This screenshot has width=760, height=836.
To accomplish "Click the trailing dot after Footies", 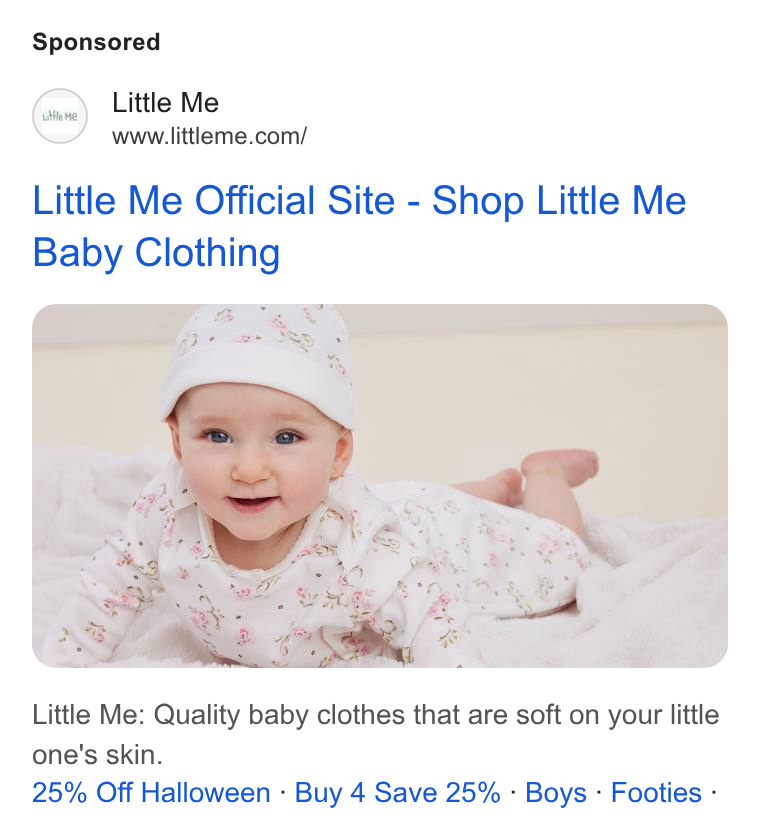I will tap(713, 792).
